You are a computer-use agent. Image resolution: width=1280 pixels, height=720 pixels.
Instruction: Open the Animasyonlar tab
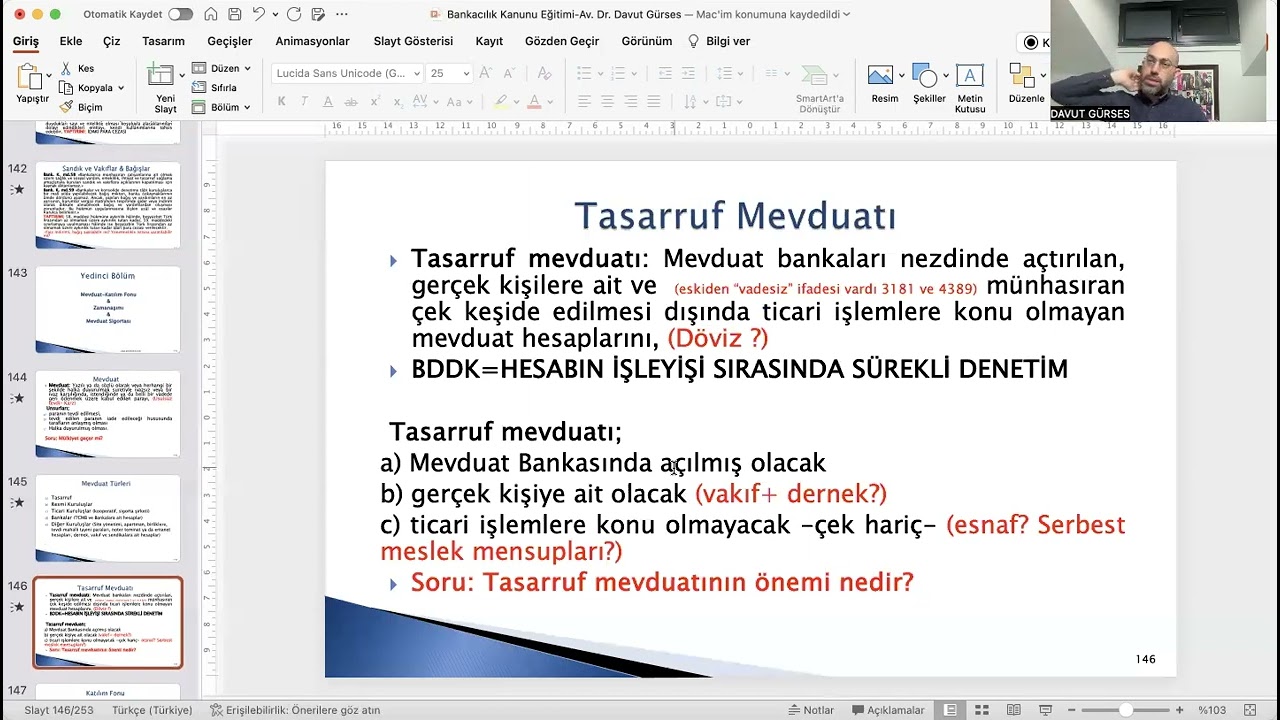[312, 41]
